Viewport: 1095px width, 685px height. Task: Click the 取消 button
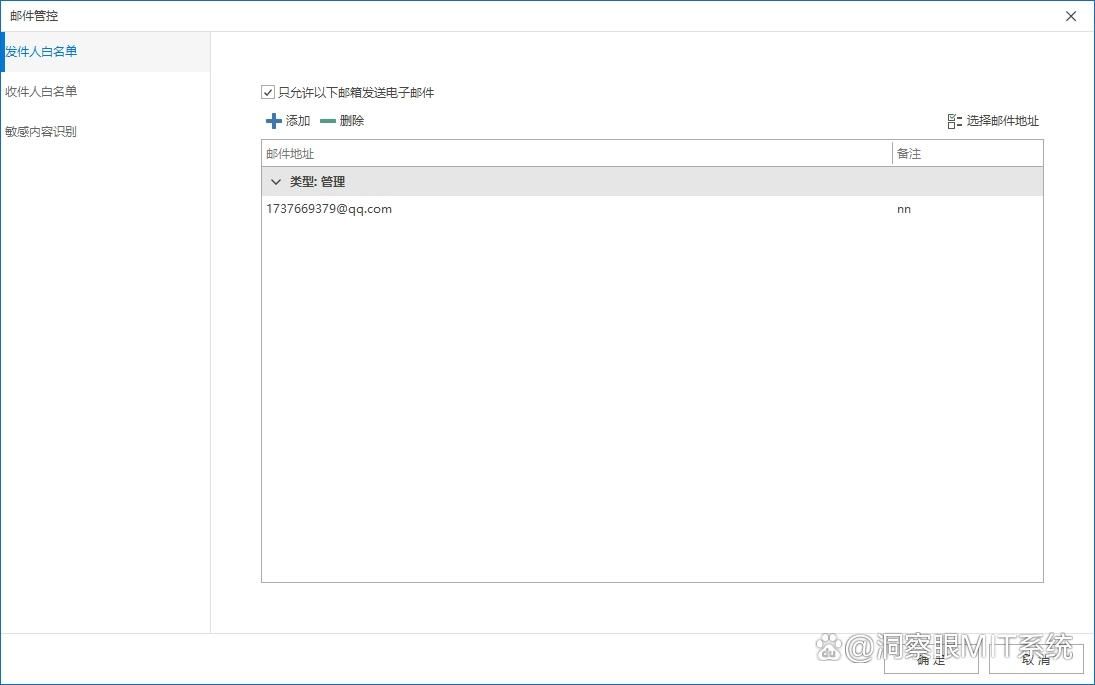pyautogui.click(x=1036, y=659)
